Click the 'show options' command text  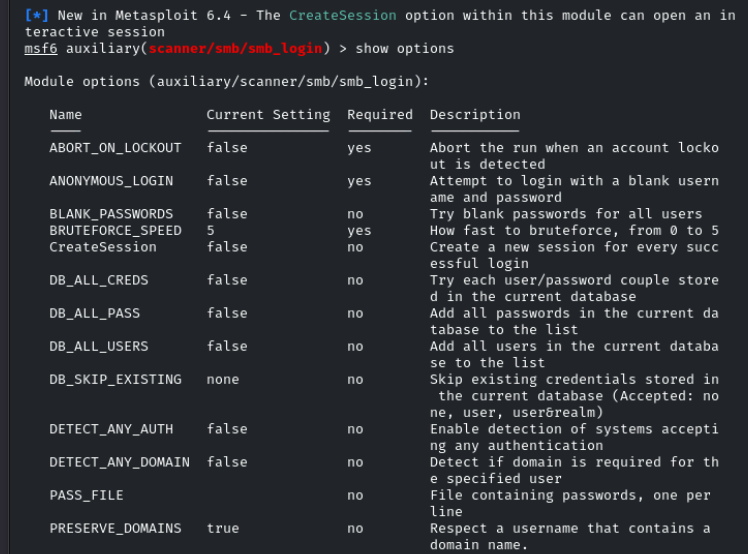(x=405, y=49)
